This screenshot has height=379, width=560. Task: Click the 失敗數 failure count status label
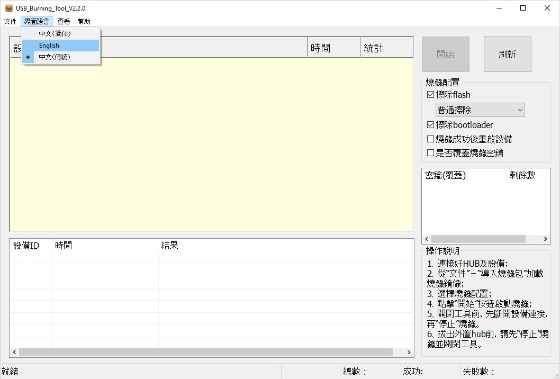(x=478, y=371)
